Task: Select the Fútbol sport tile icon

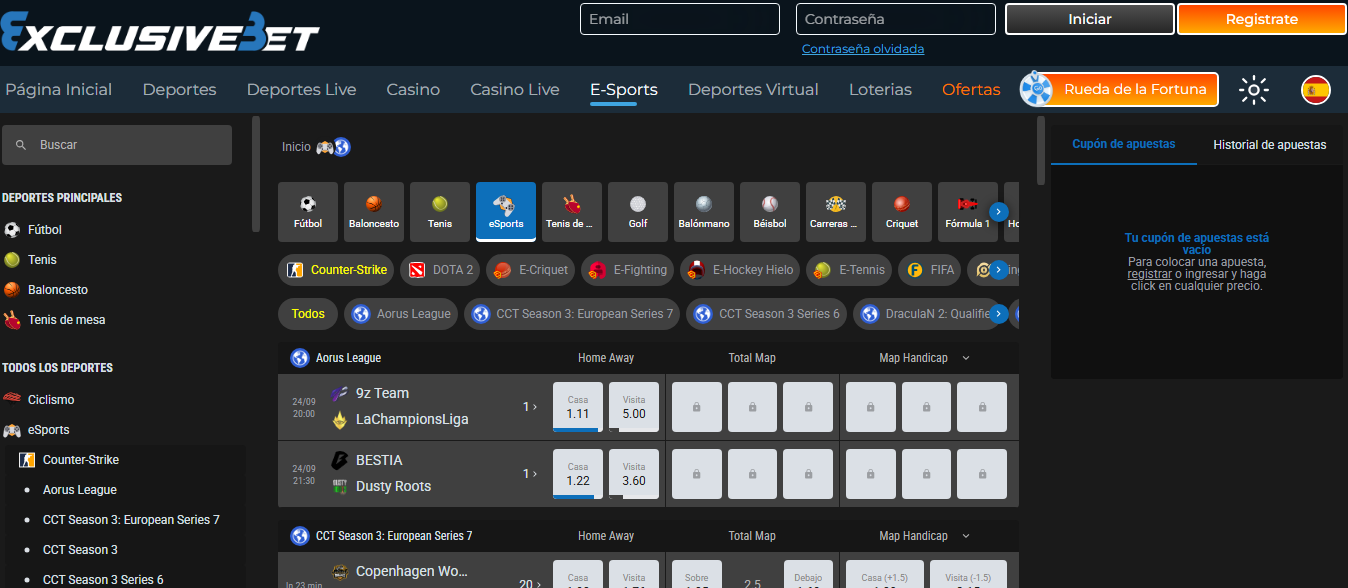Action: tap(308, 204)
